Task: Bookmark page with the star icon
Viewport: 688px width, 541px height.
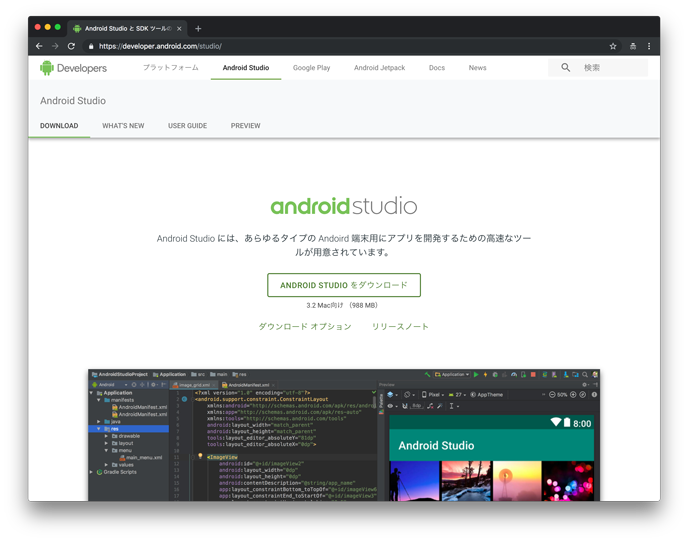Action: (x=613, y=46)
